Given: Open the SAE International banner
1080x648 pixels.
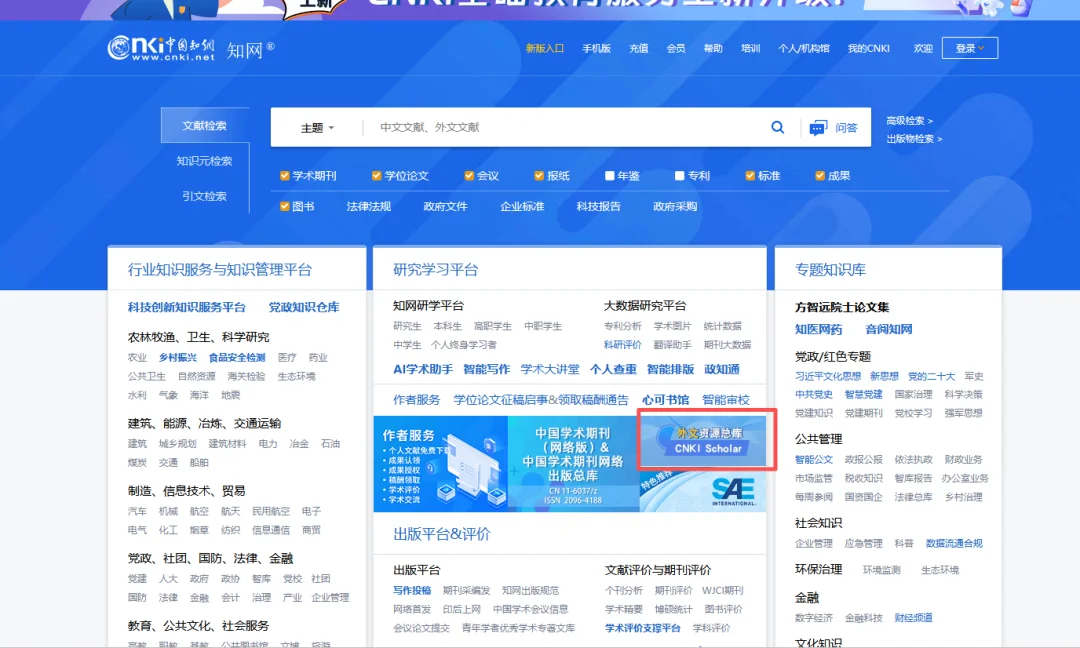Looking at the screenshot, I should pos(703,490).
